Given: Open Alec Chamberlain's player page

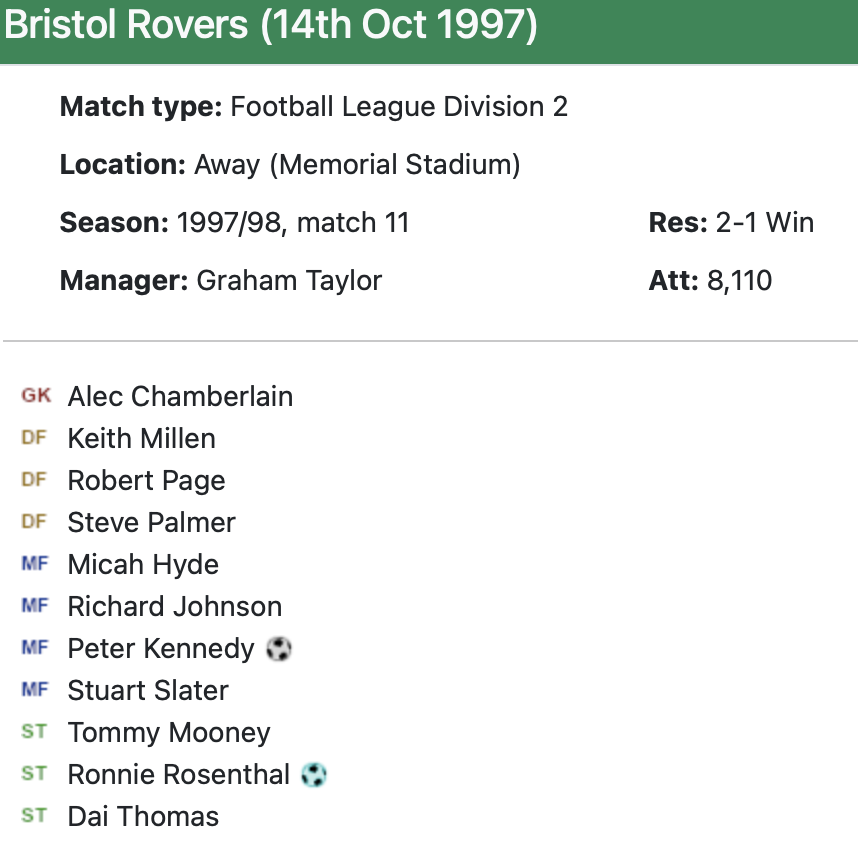Looking at the screenshot, I should pos(180,396).
